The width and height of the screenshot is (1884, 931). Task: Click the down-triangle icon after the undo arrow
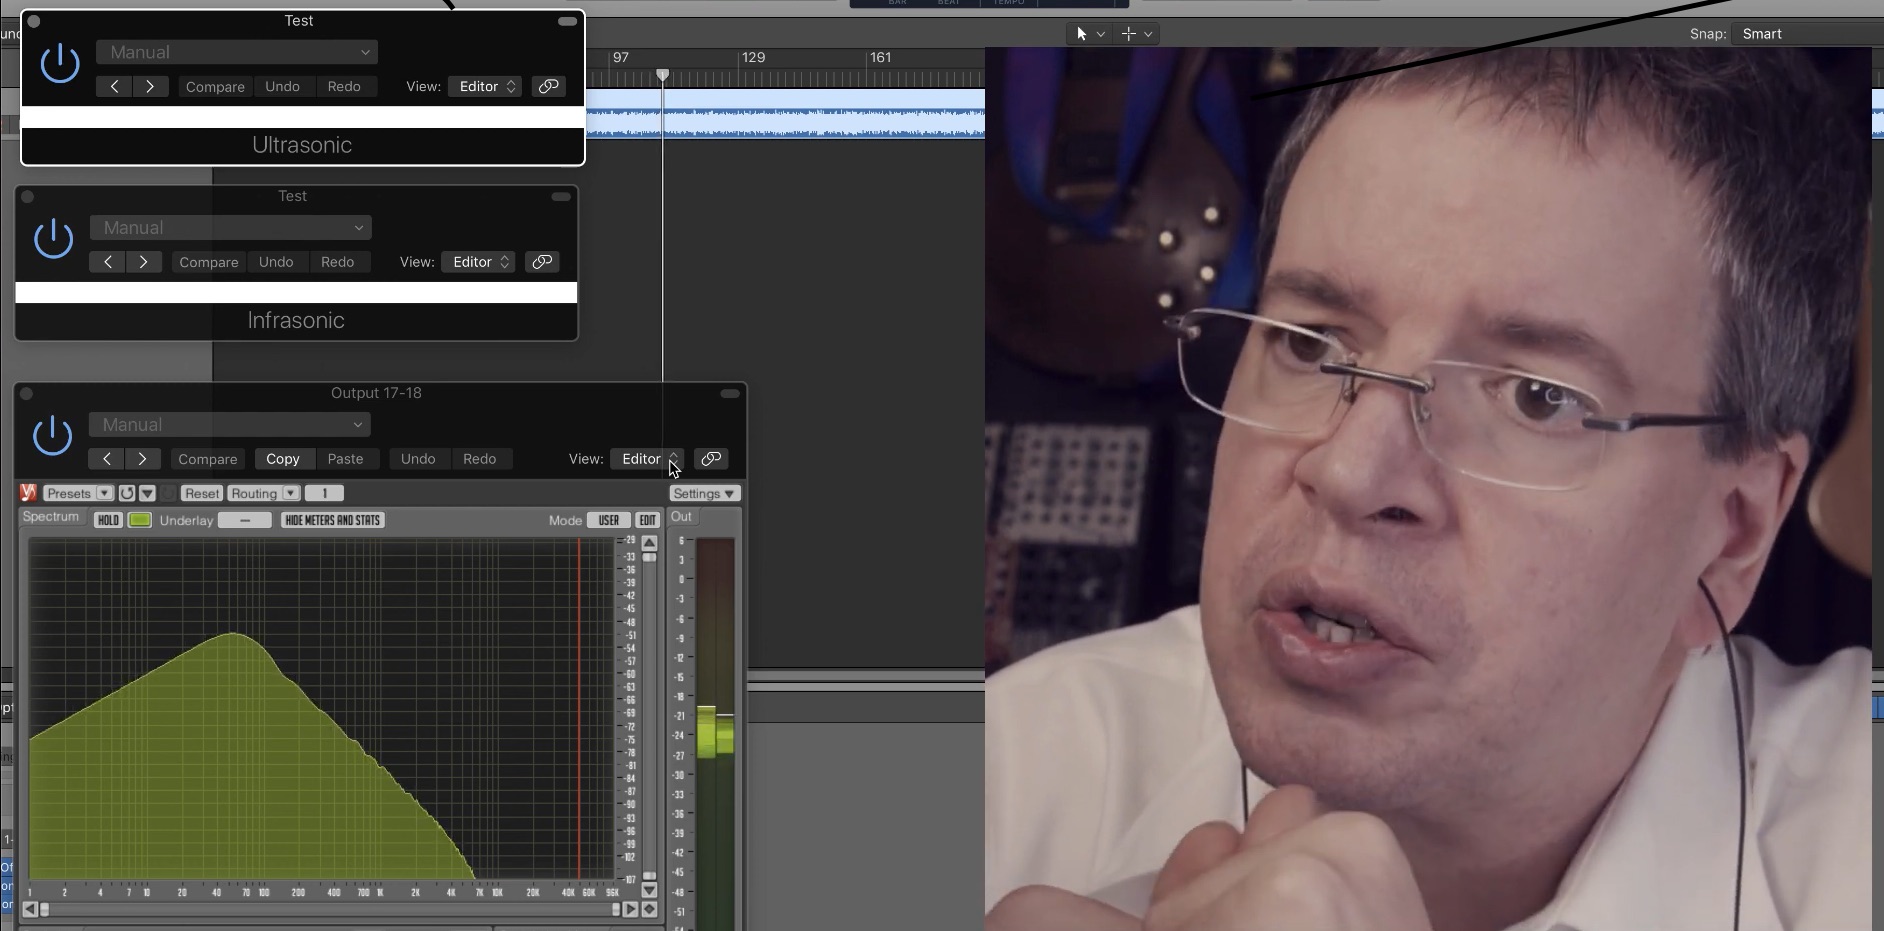147,493
